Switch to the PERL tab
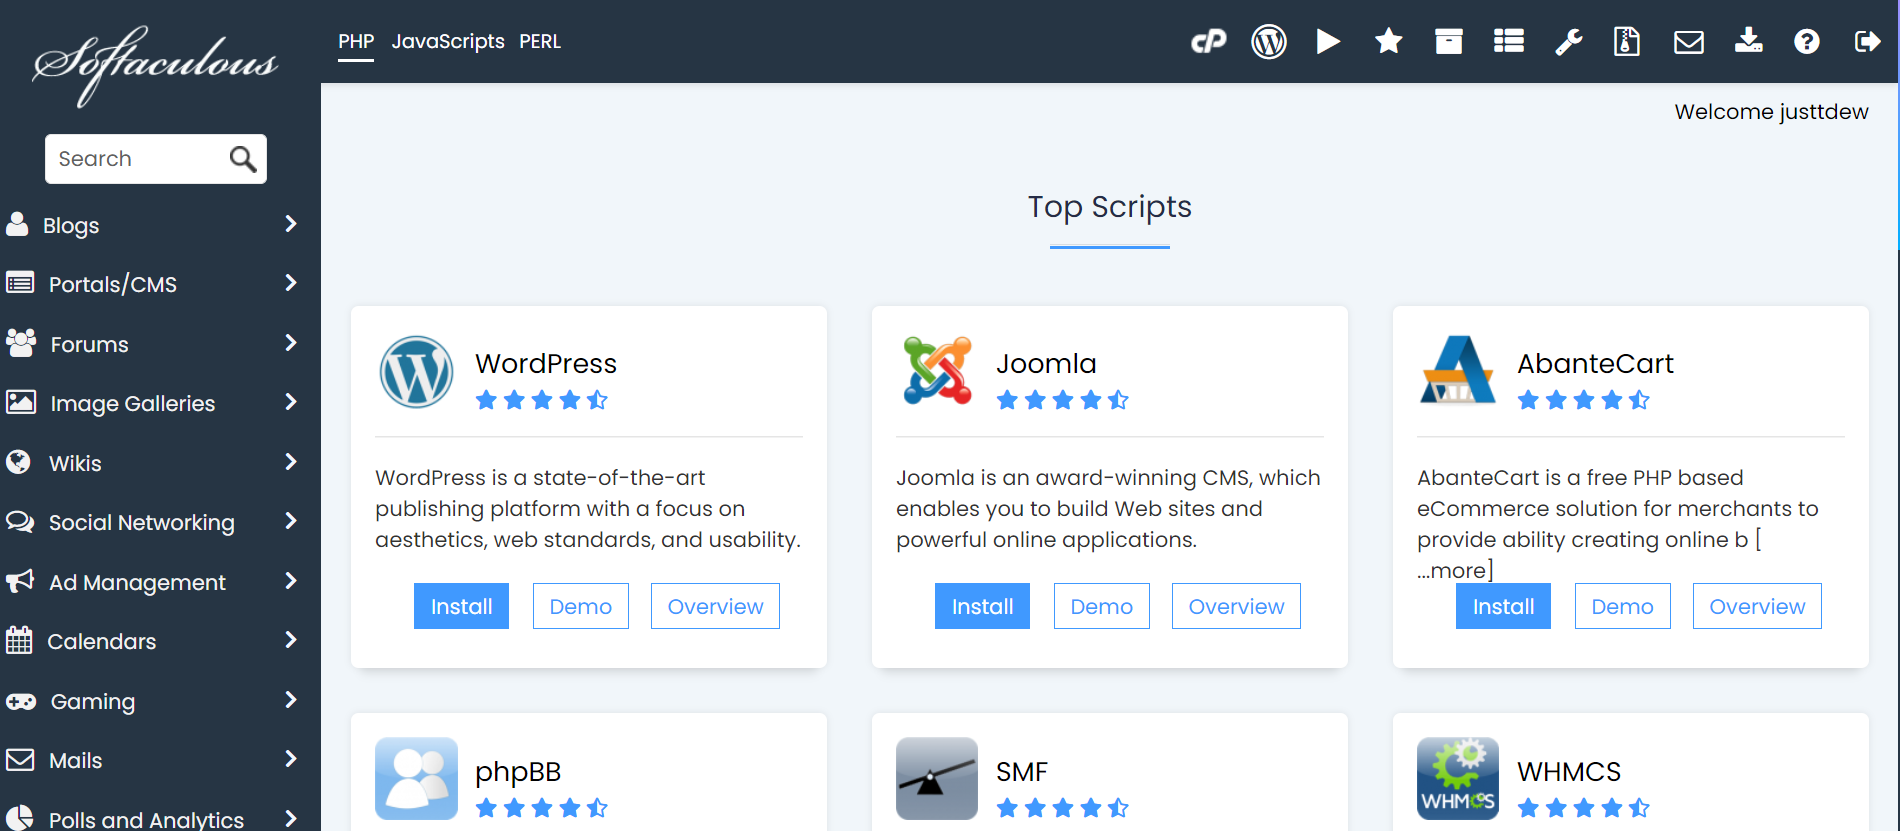 pyautogui.click(x=540, y=42)
